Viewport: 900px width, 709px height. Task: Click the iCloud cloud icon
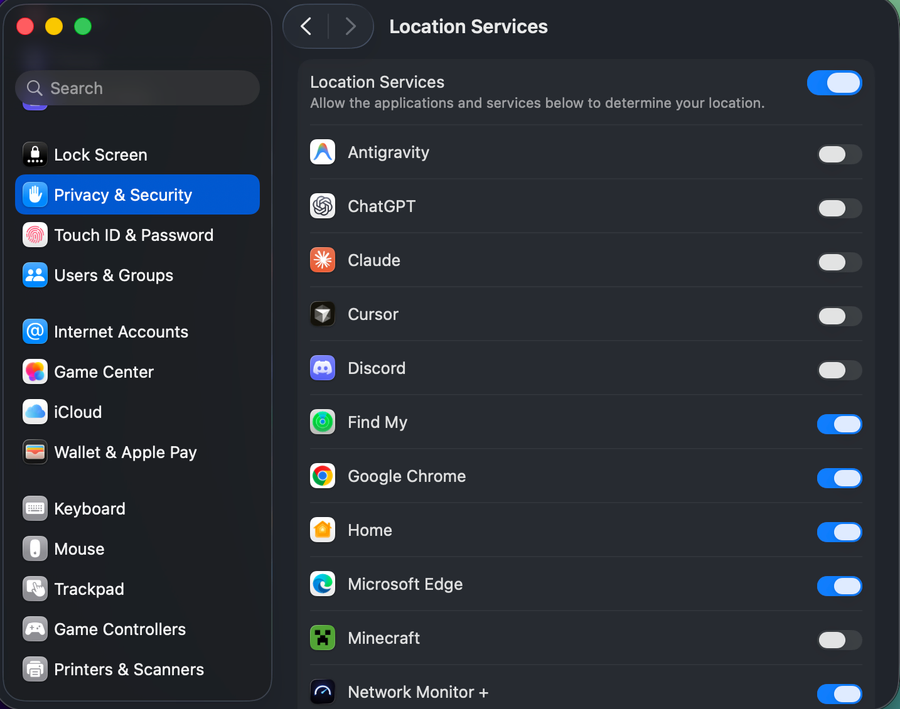pyautogui.click(x=35, y=412)
